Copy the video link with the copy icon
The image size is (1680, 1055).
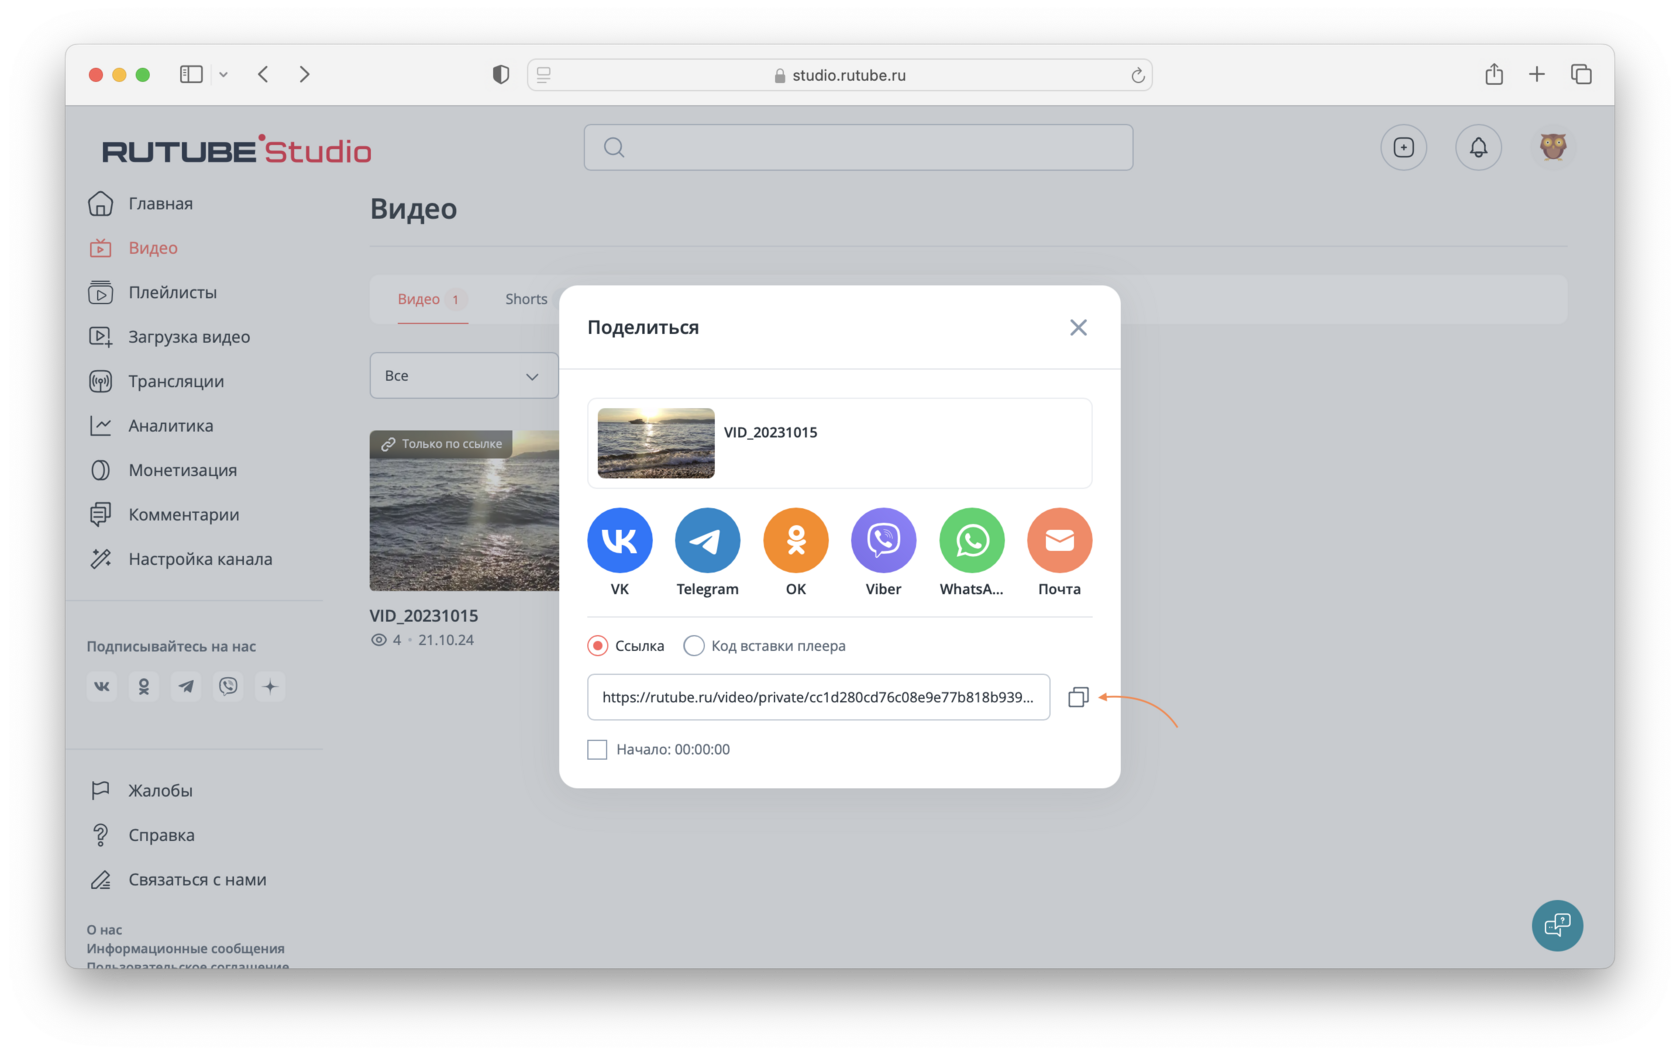(x=1078, y=697)
